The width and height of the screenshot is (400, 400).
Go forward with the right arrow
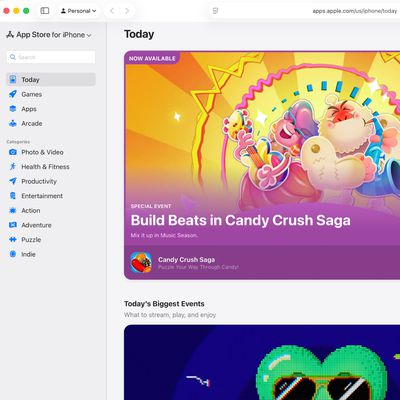tap(127, 11)
